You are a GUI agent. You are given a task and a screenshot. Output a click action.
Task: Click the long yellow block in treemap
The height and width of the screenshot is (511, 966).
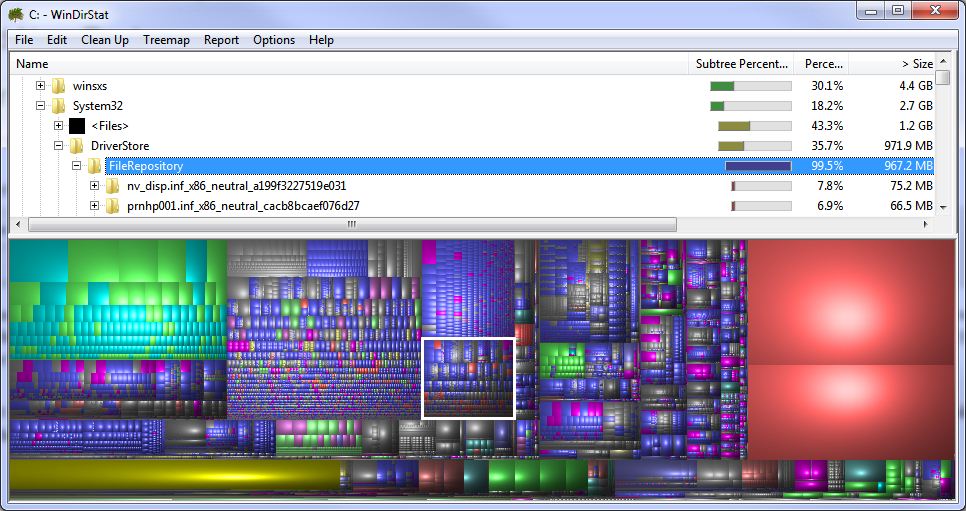174,475
